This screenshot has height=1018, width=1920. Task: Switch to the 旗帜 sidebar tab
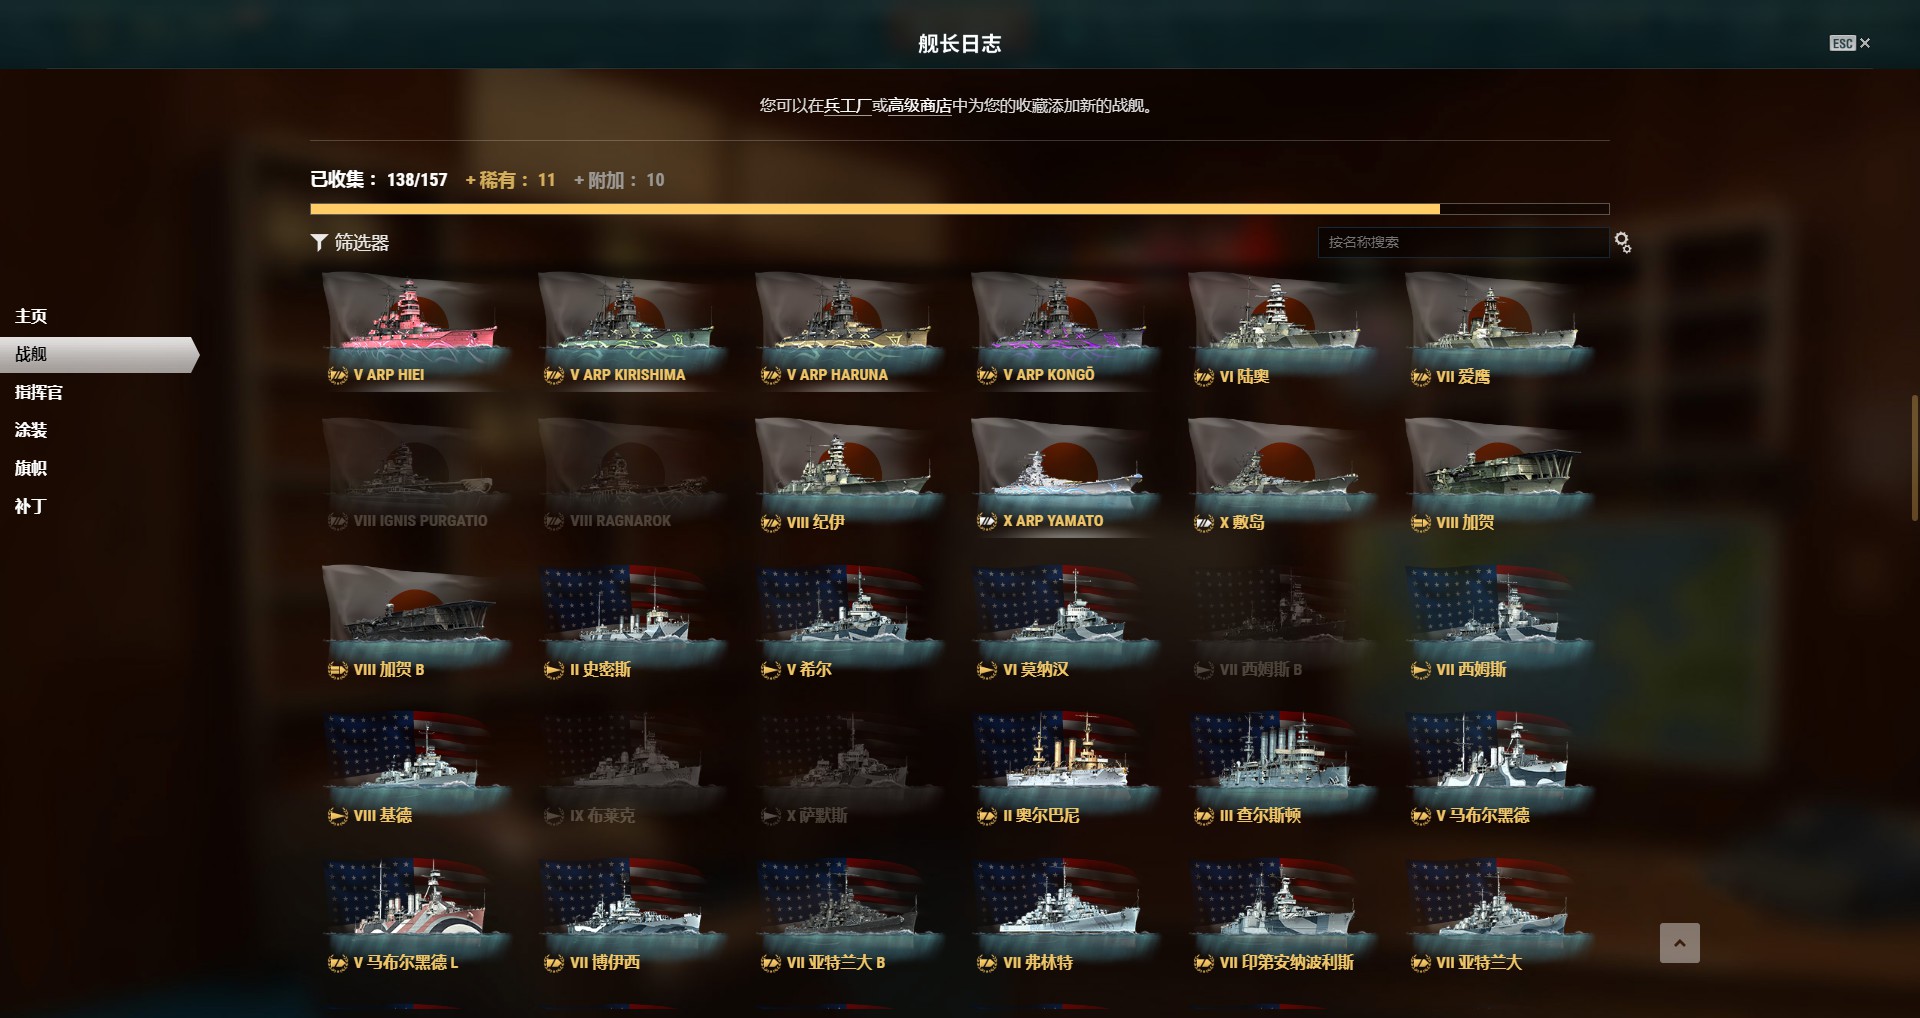[31, 468]
